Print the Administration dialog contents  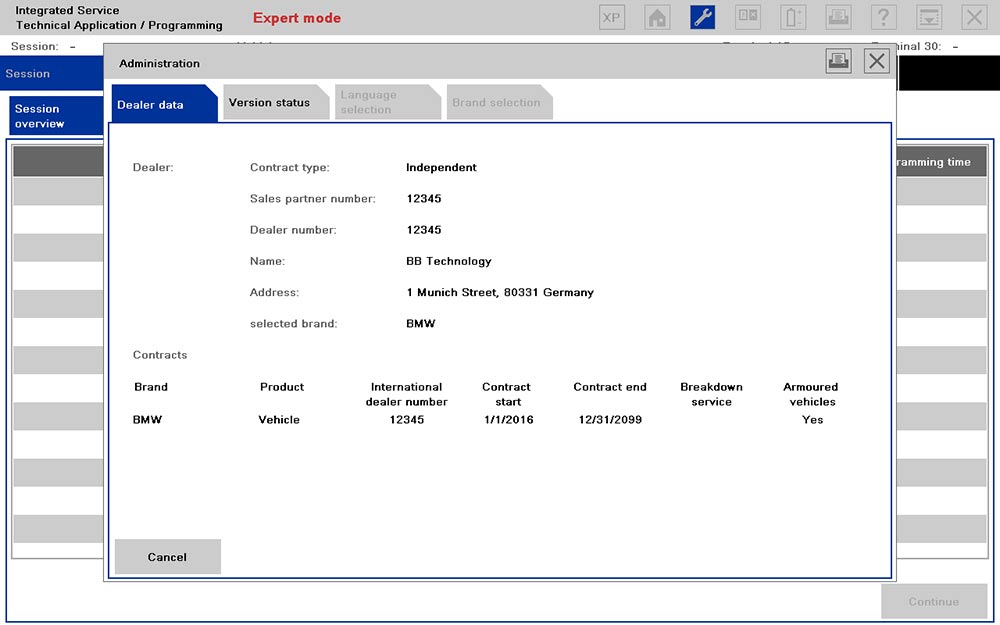coord(838,61)
